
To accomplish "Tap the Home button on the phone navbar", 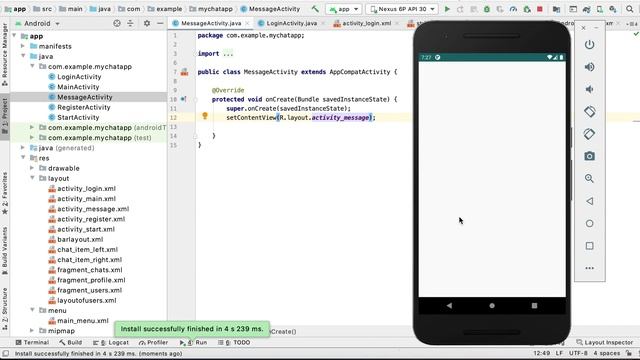I will pos(492,305).
